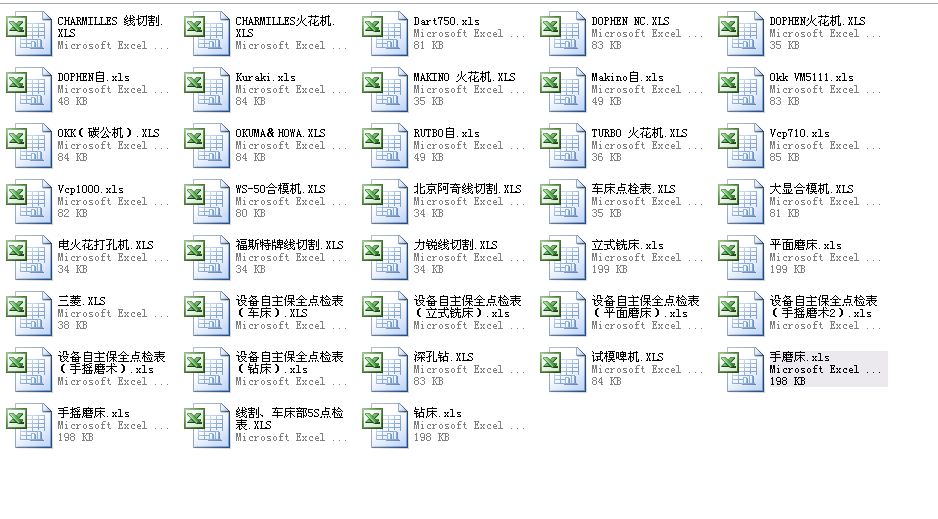Screen dimensions: 938x519
Task: Click the file name 试模啤机.XLS
Action: point(628,357)
